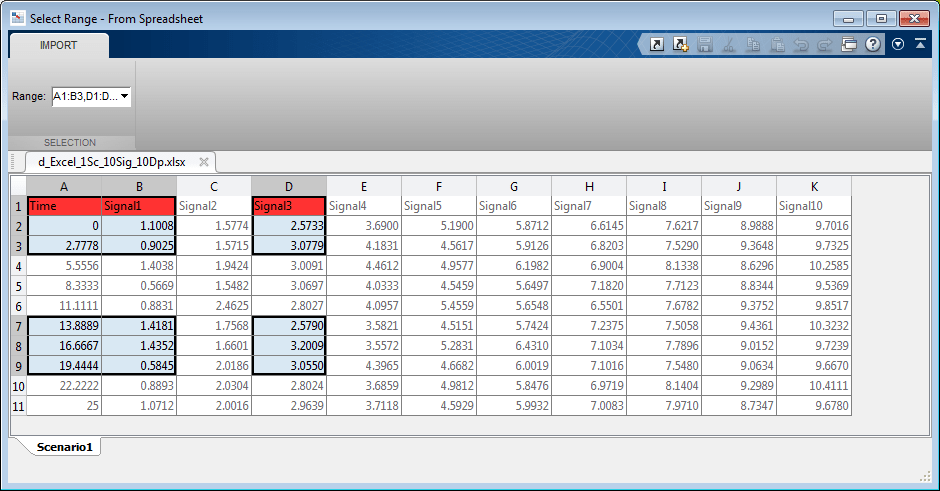The image size is (940, 491).
Task: Select column C header
Action: pyautogui.click(x=214, y=186)
